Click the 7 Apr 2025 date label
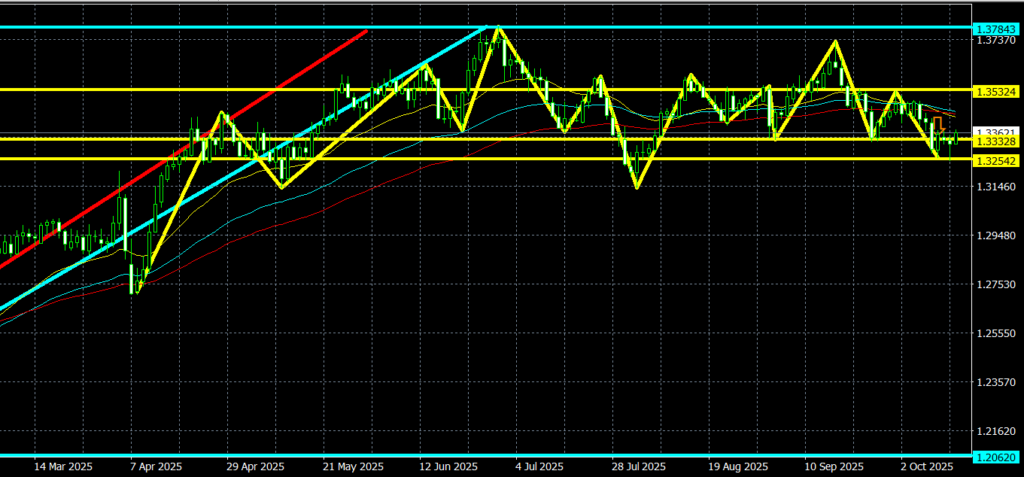 (x=155, y=467)
